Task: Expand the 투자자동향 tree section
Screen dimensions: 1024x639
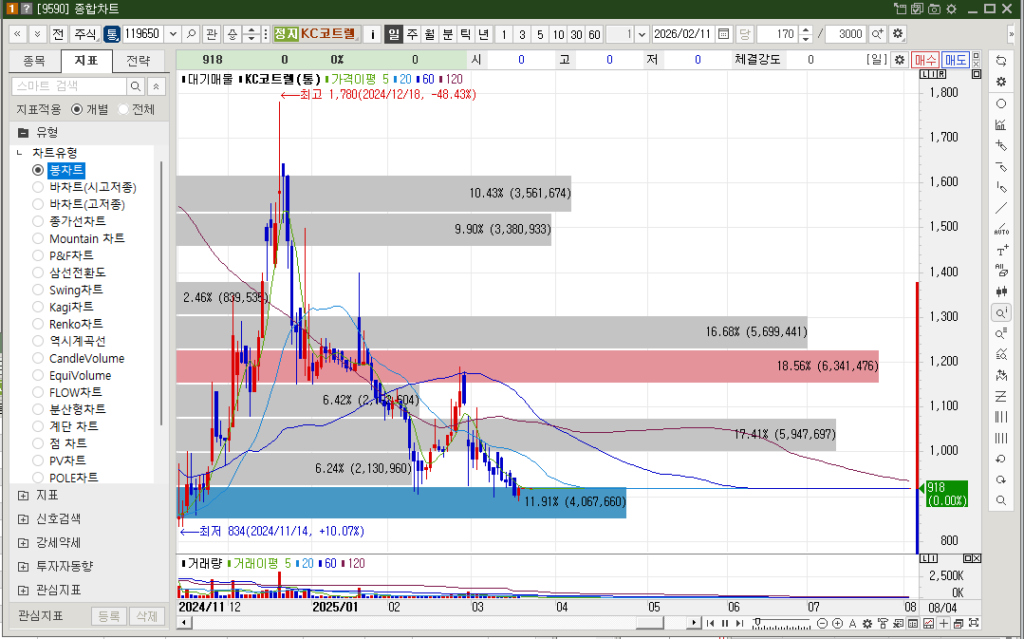Action: pyautogui.click(x=23, y=566)
